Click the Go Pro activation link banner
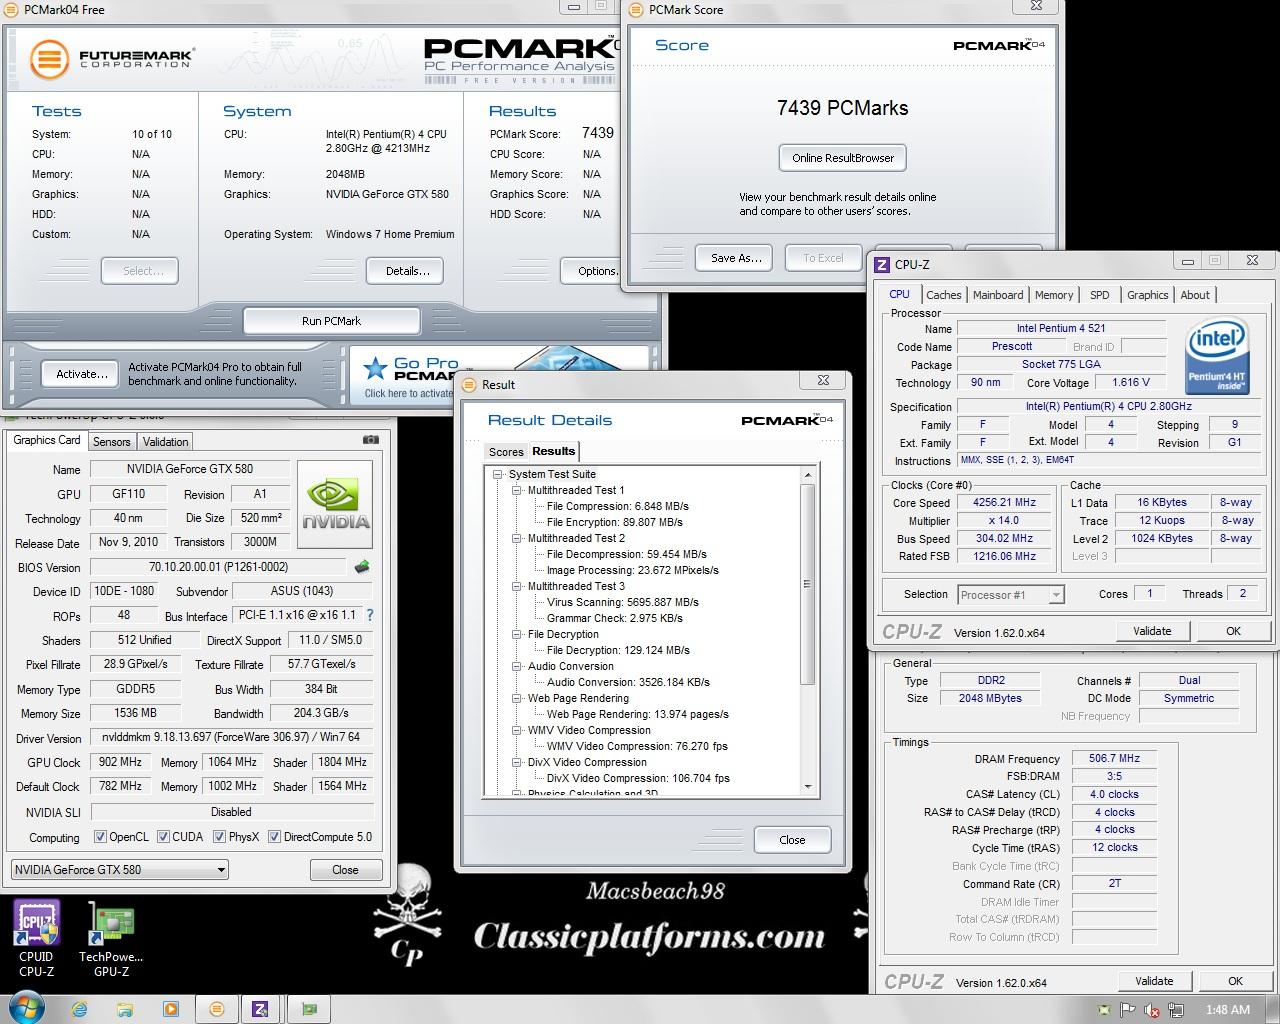 [x=411, y=393]
